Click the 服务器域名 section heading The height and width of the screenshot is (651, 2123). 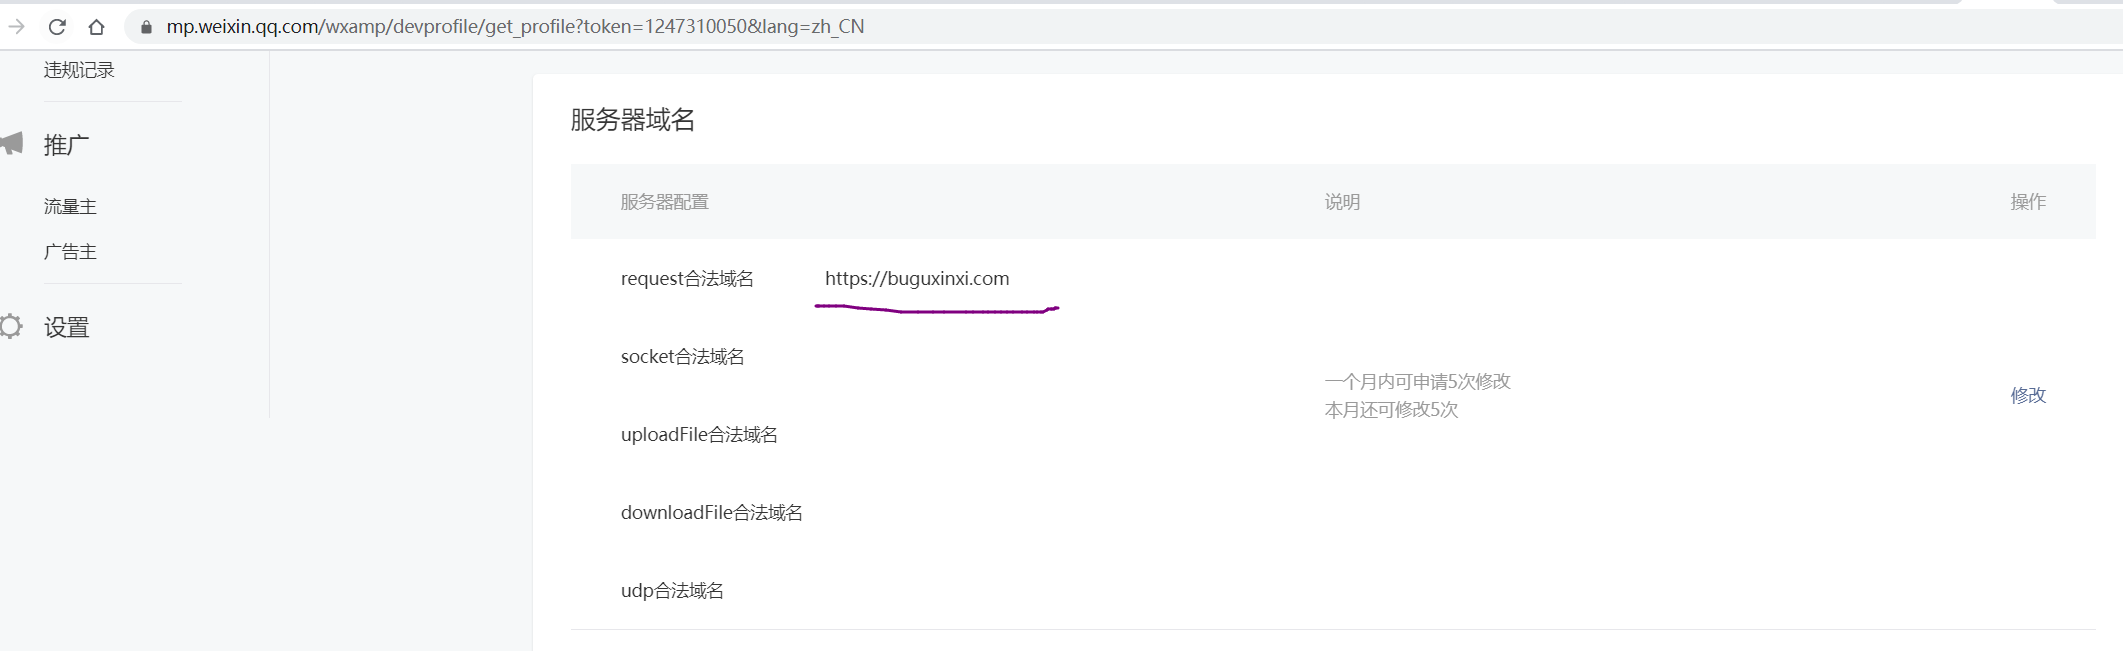pos(633,120)
